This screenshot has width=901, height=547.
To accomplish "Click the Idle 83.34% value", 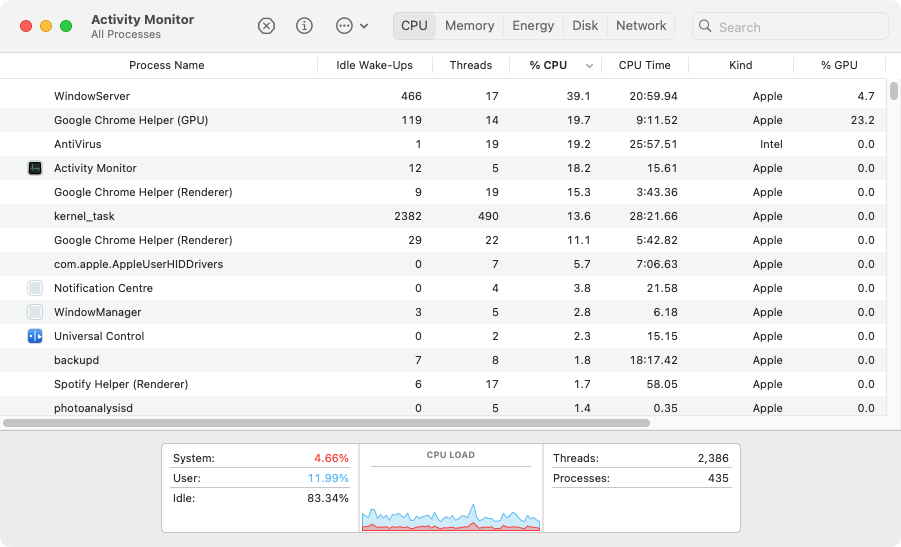I will pyautogui.click(x=328, y=498).
